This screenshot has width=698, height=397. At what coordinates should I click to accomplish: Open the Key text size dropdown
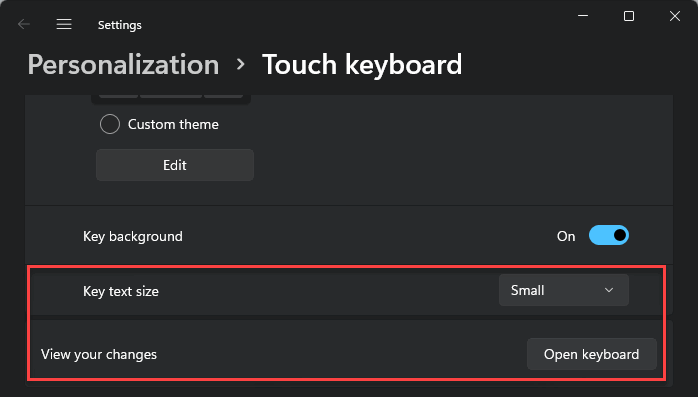(x=564, y=290)
